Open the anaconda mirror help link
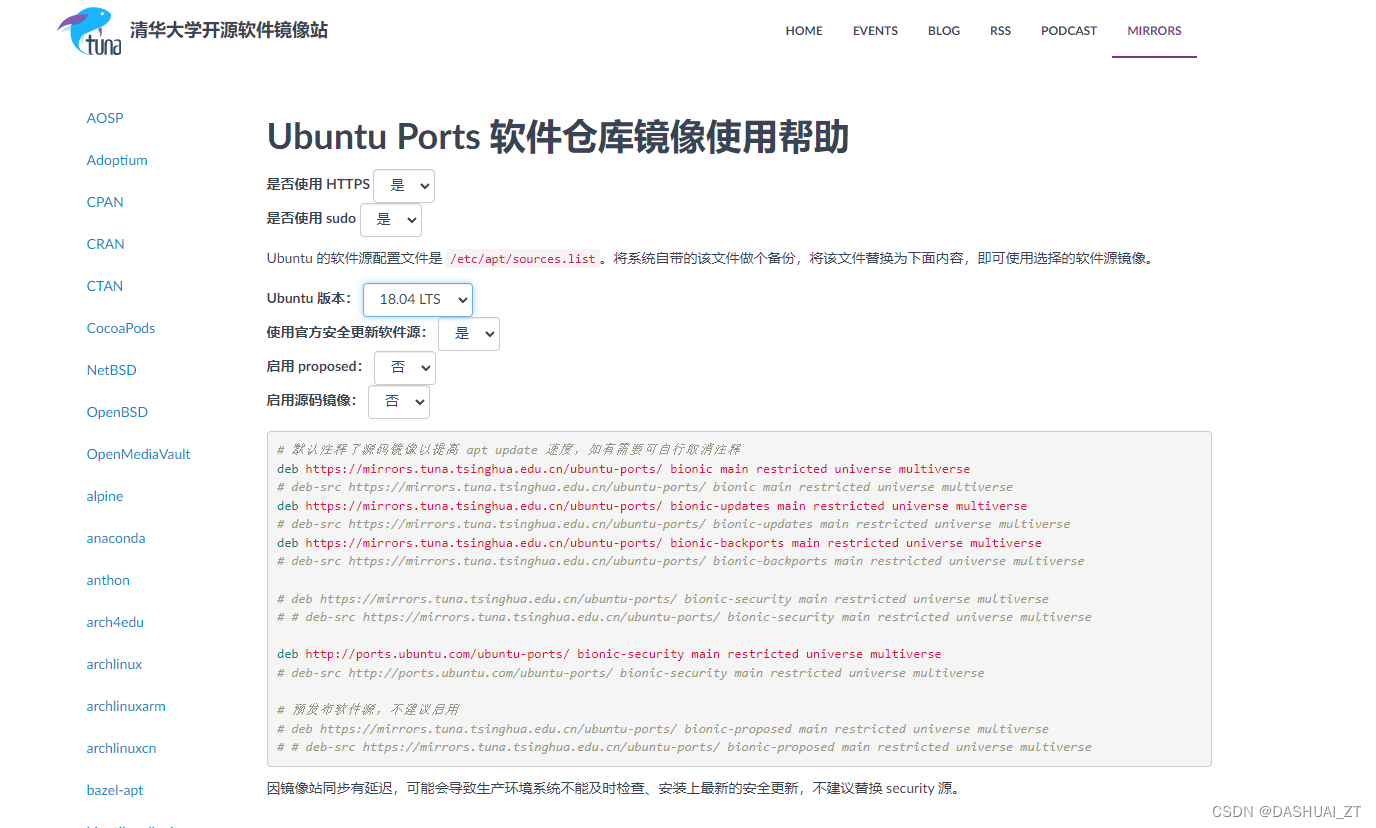The image size is (1376, 828). (116, 538)
